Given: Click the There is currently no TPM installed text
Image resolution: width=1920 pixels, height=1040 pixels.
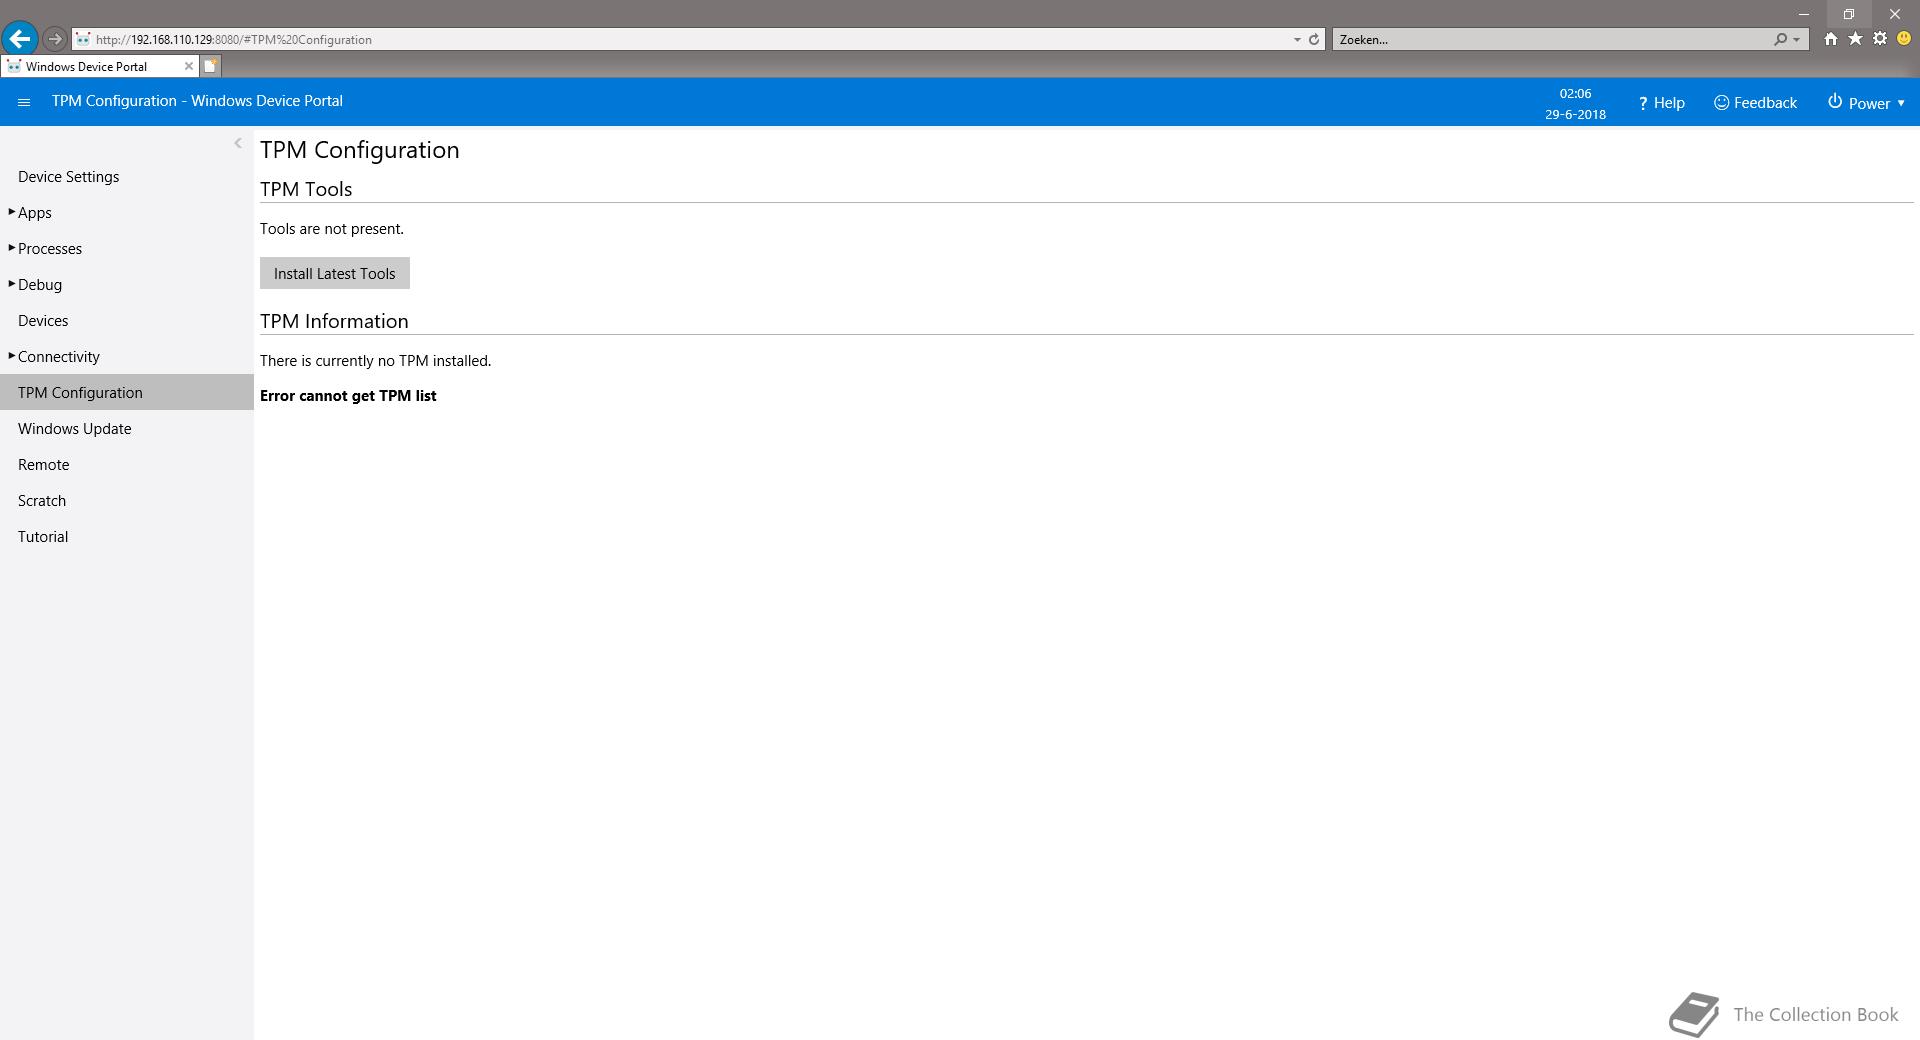Looking at the screenshot, I should [375, 361].
